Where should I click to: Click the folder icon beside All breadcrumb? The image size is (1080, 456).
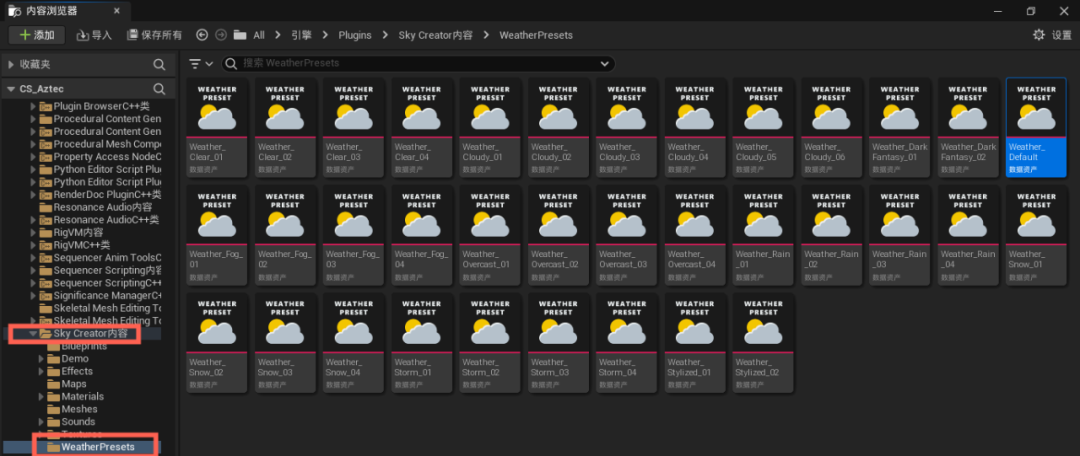point(240,35)
